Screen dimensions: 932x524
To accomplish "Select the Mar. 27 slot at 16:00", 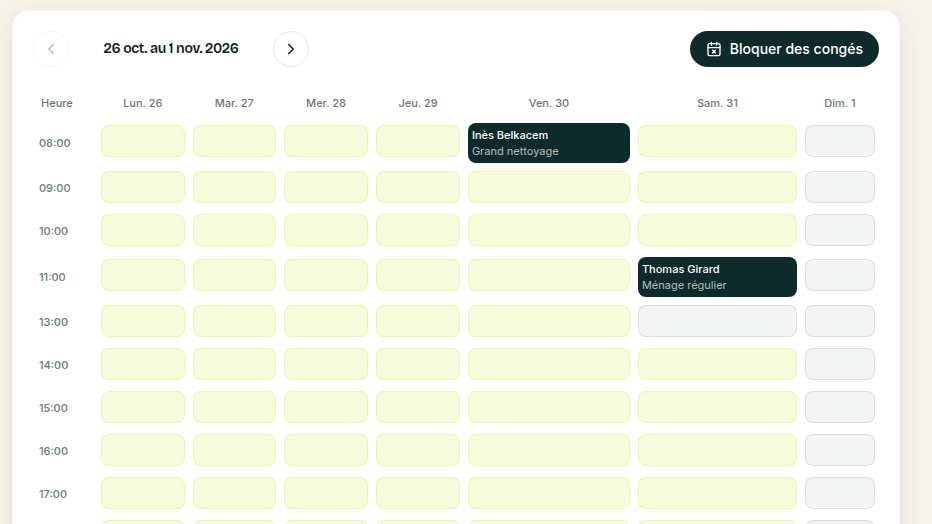I will click(234, 450).
